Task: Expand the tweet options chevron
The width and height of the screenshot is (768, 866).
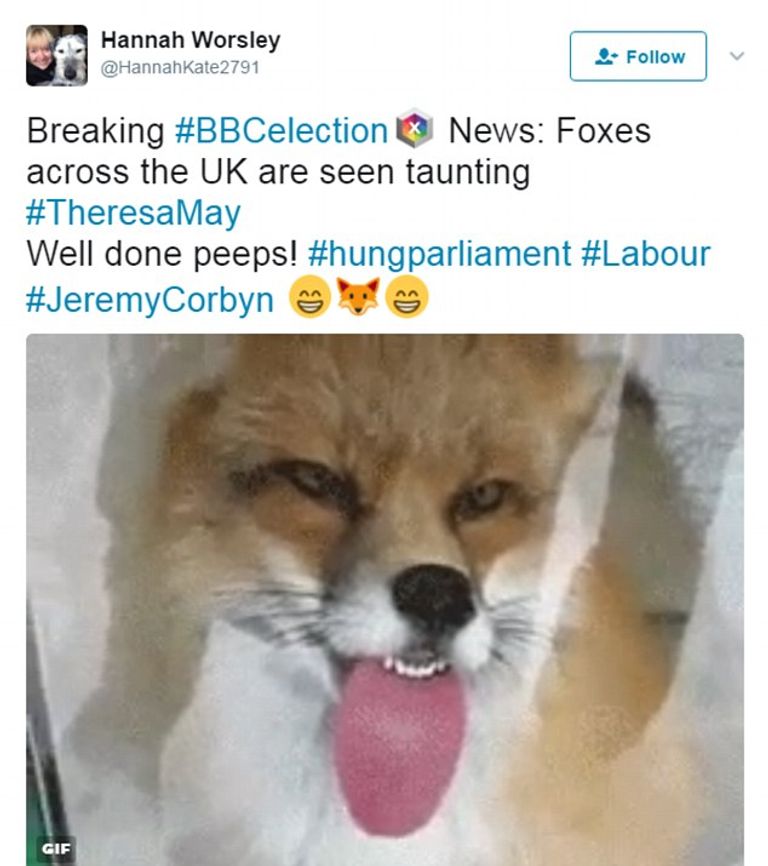Action: click(x=737, y=56)
